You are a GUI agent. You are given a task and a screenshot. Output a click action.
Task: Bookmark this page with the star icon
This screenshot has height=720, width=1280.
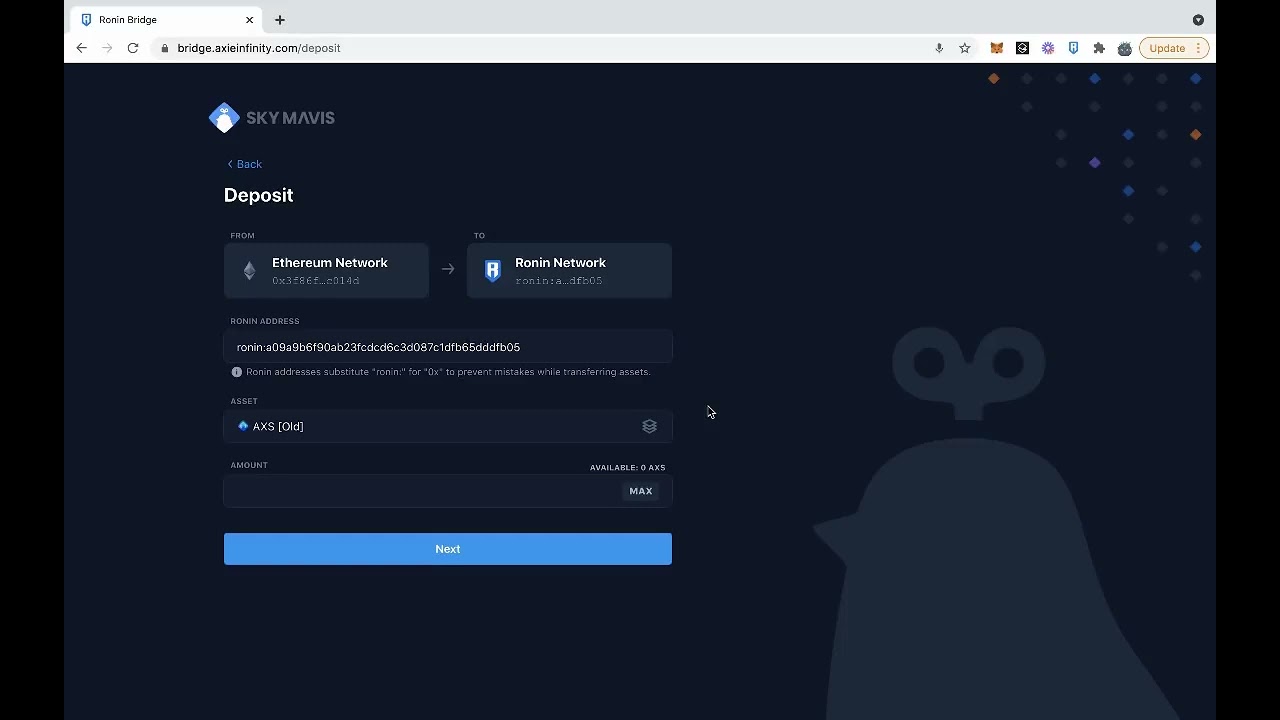pyautogui.click(x=965, y=48)
